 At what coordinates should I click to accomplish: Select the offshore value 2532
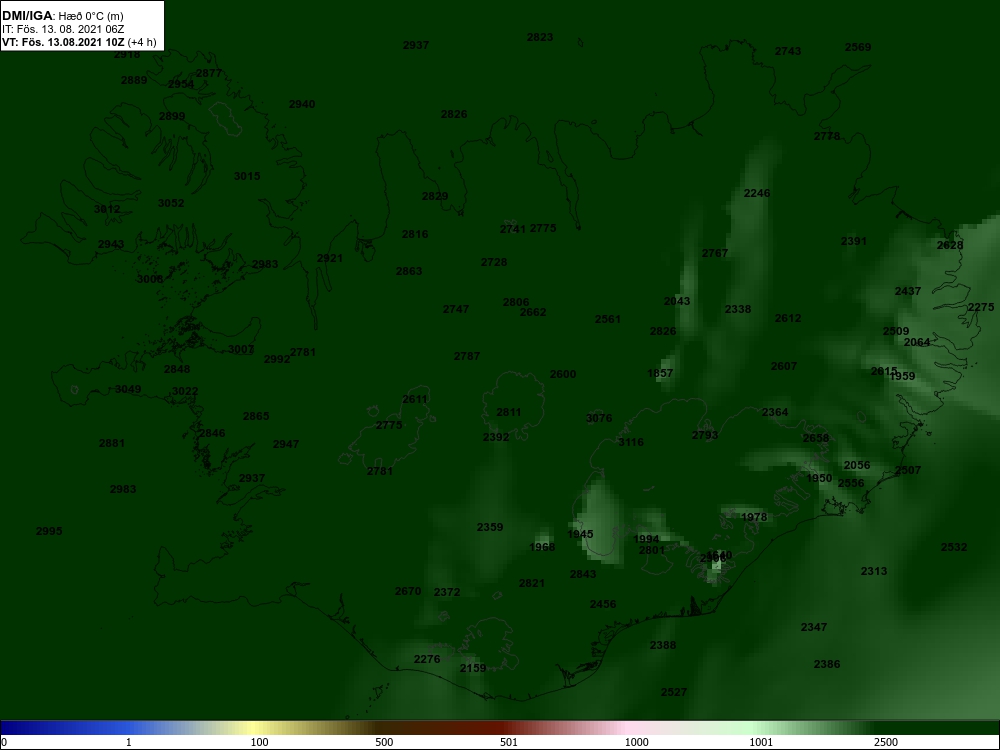[x=954, y=547]
